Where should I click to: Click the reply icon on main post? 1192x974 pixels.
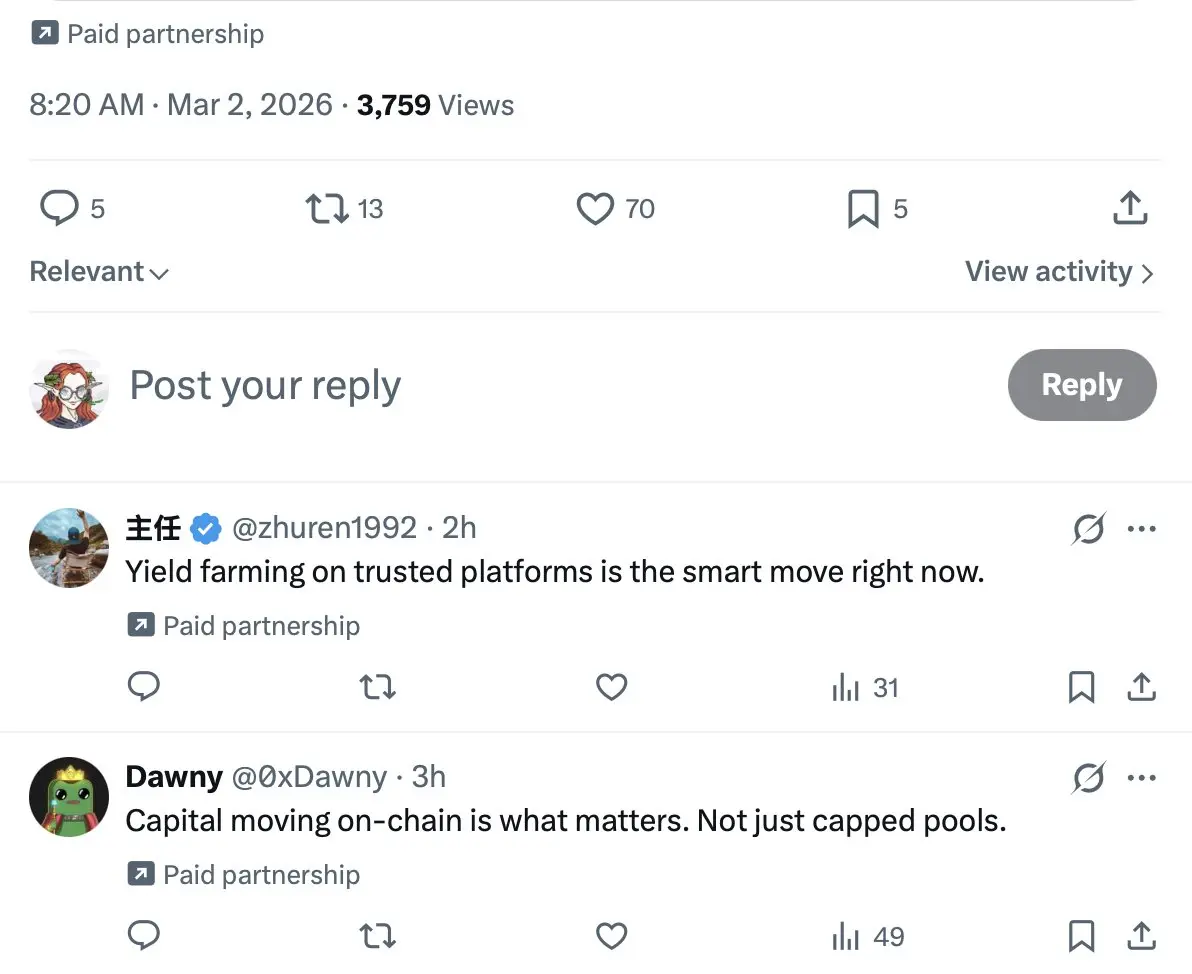coord(59,208)
